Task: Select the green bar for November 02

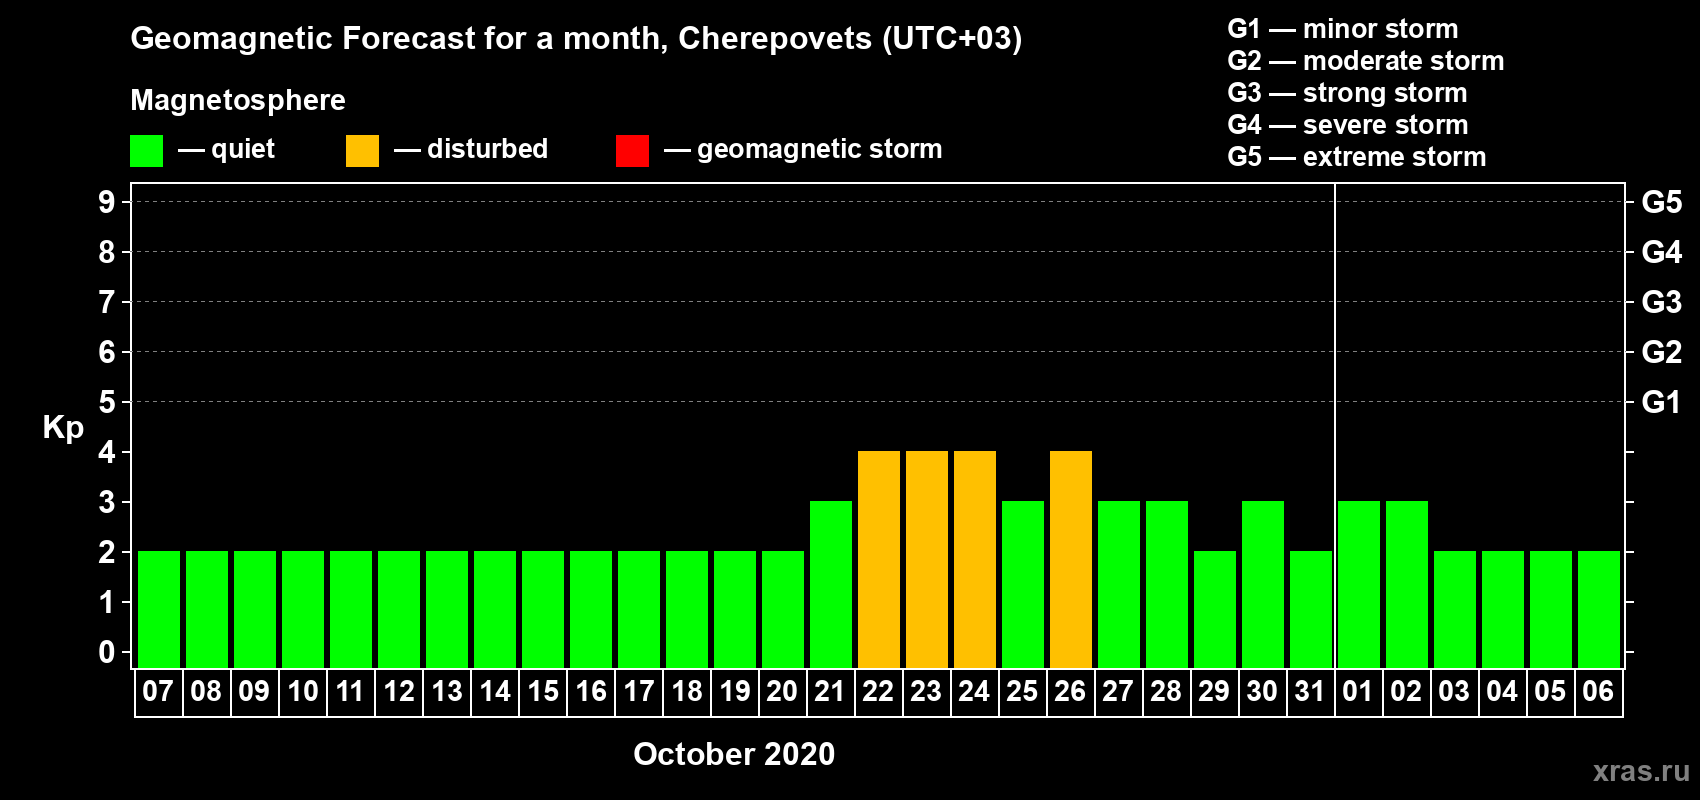Action: [x=1407, y=584]
